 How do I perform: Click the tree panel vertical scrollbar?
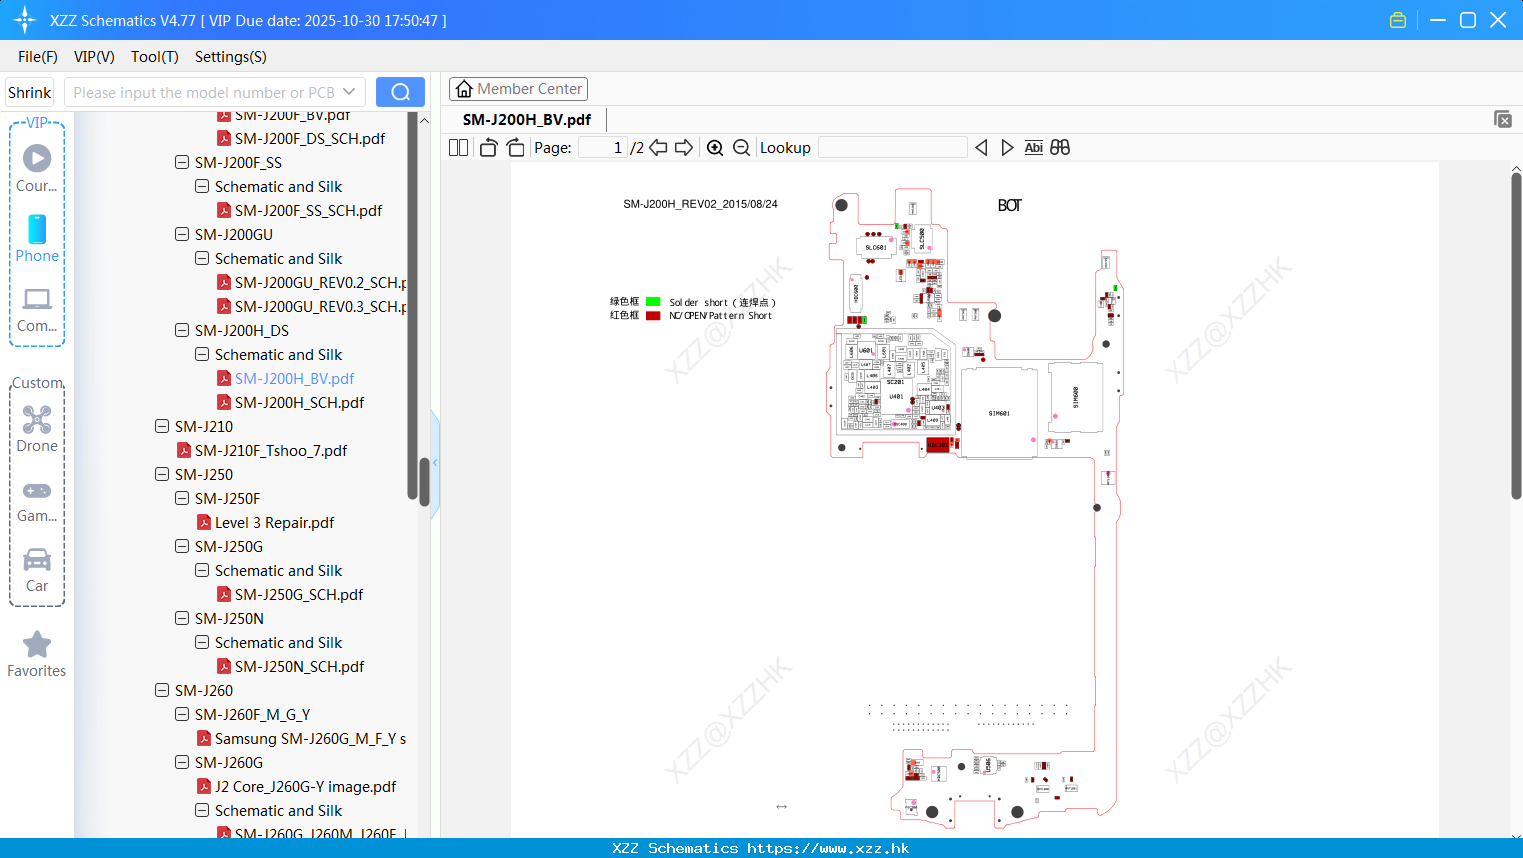[x=424, y=482]
